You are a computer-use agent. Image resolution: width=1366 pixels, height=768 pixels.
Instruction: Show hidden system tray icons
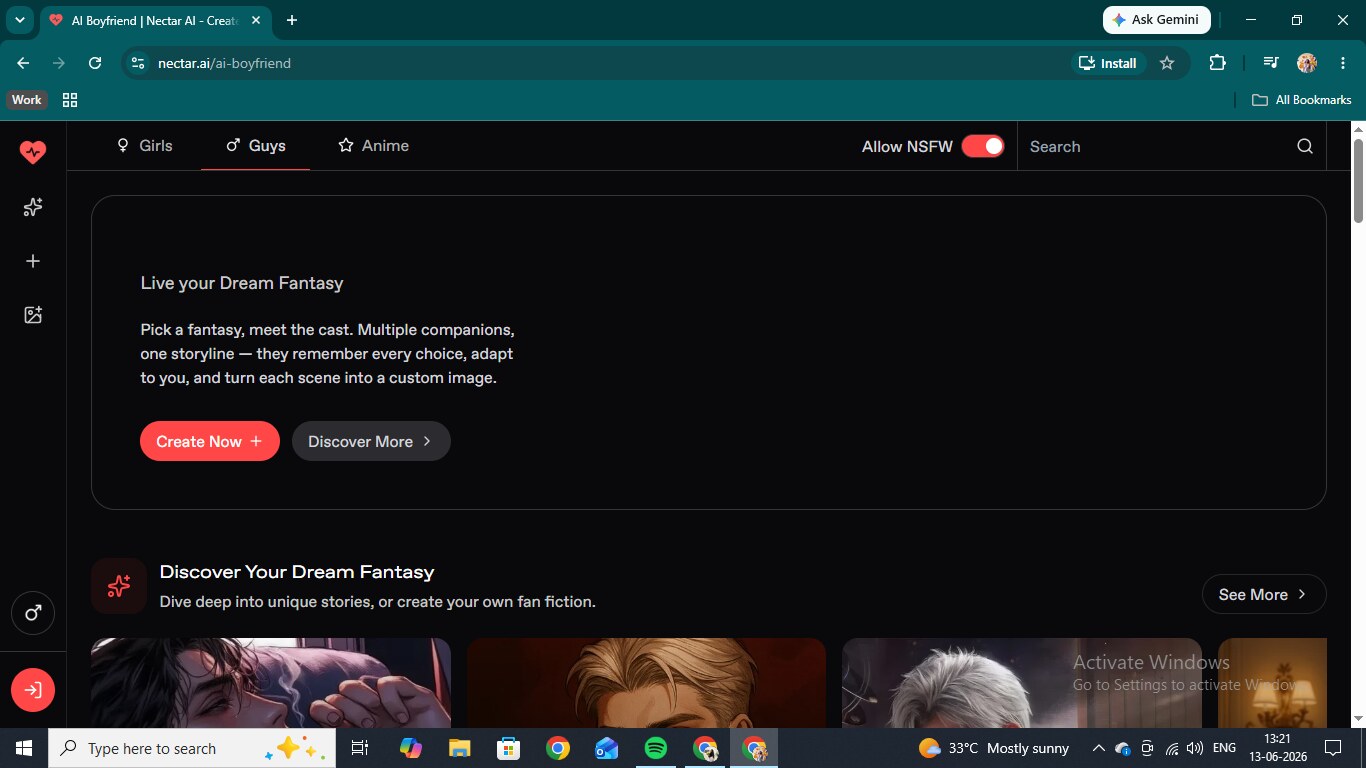[x=1098, y=748]
